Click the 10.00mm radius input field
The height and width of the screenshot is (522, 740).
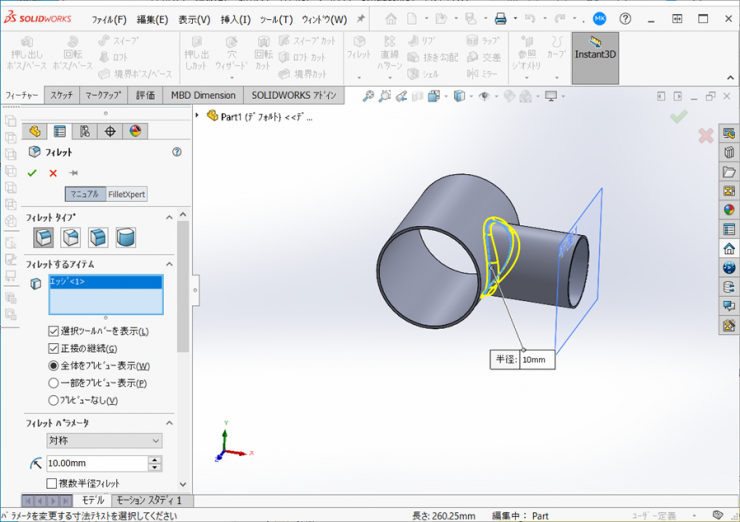[x=96, y=464]
